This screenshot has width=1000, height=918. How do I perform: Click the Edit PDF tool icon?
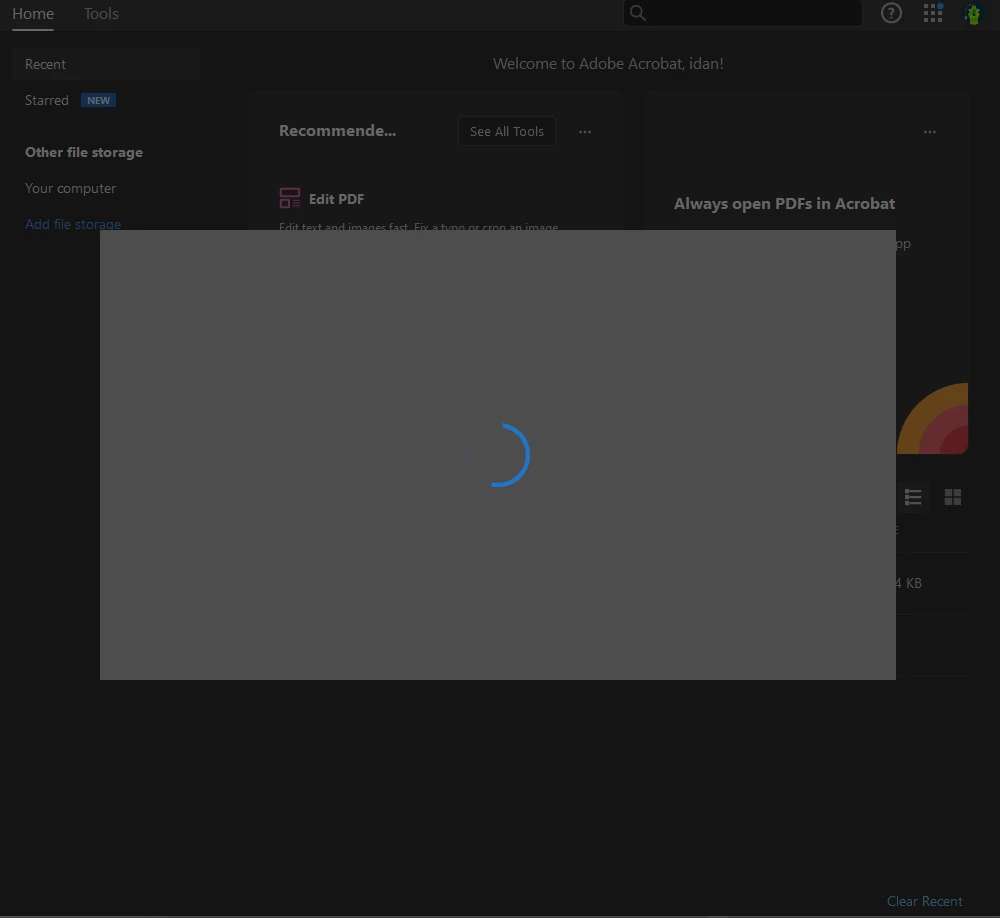pyautogui.click(x=290, y=198)
